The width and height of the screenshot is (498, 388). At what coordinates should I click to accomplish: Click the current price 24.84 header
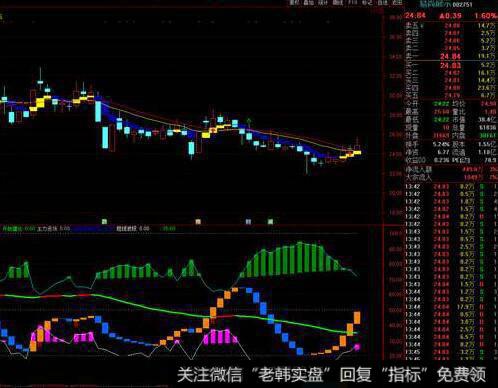click(415, 15)
